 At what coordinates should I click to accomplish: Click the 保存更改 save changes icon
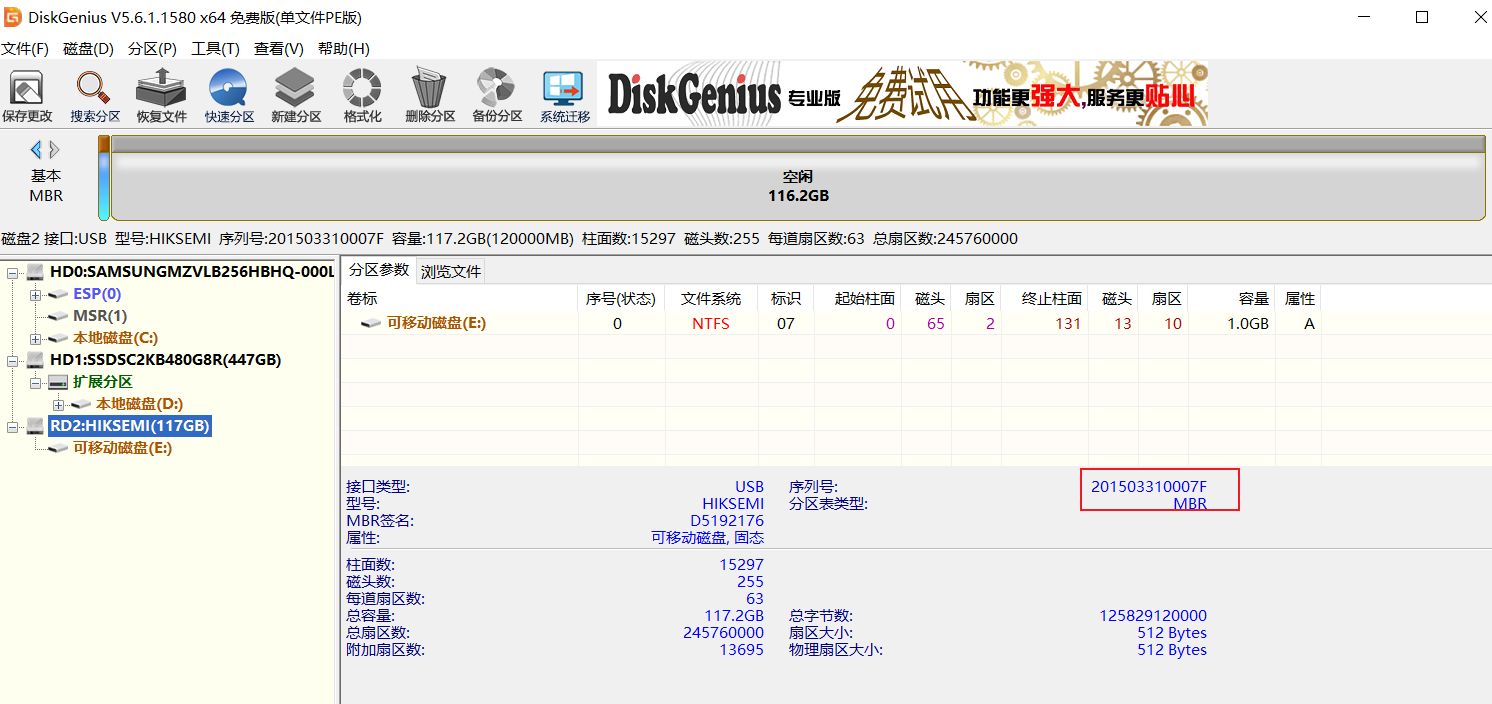click(27, 96)
